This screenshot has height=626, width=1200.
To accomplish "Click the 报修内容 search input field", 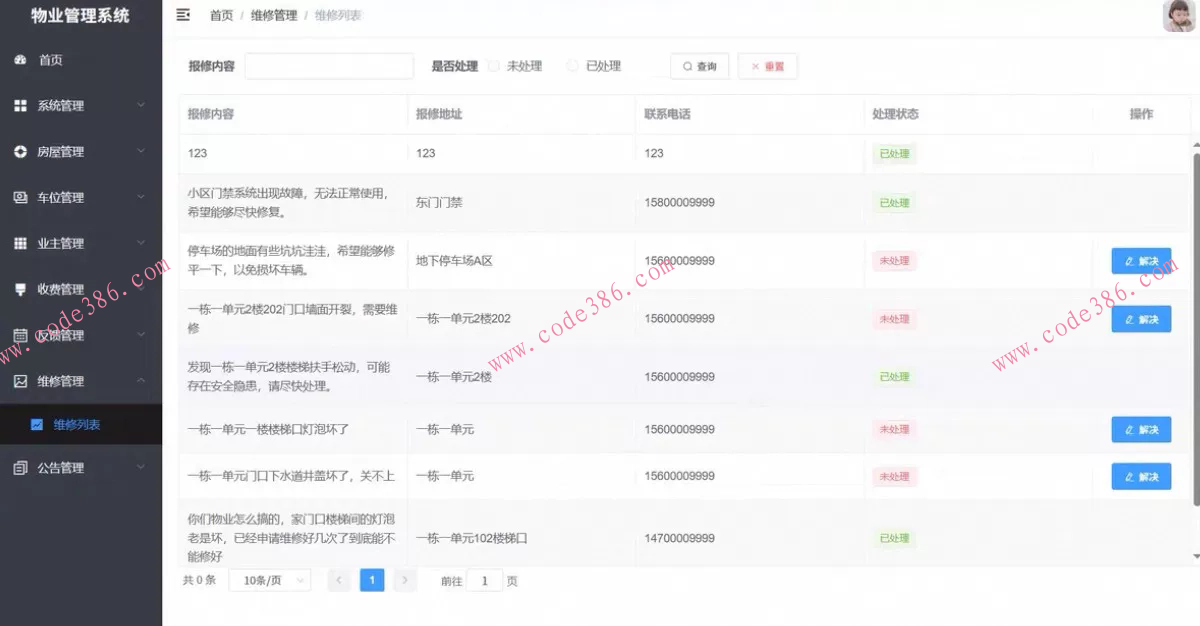I will click(x=330, y=65).
